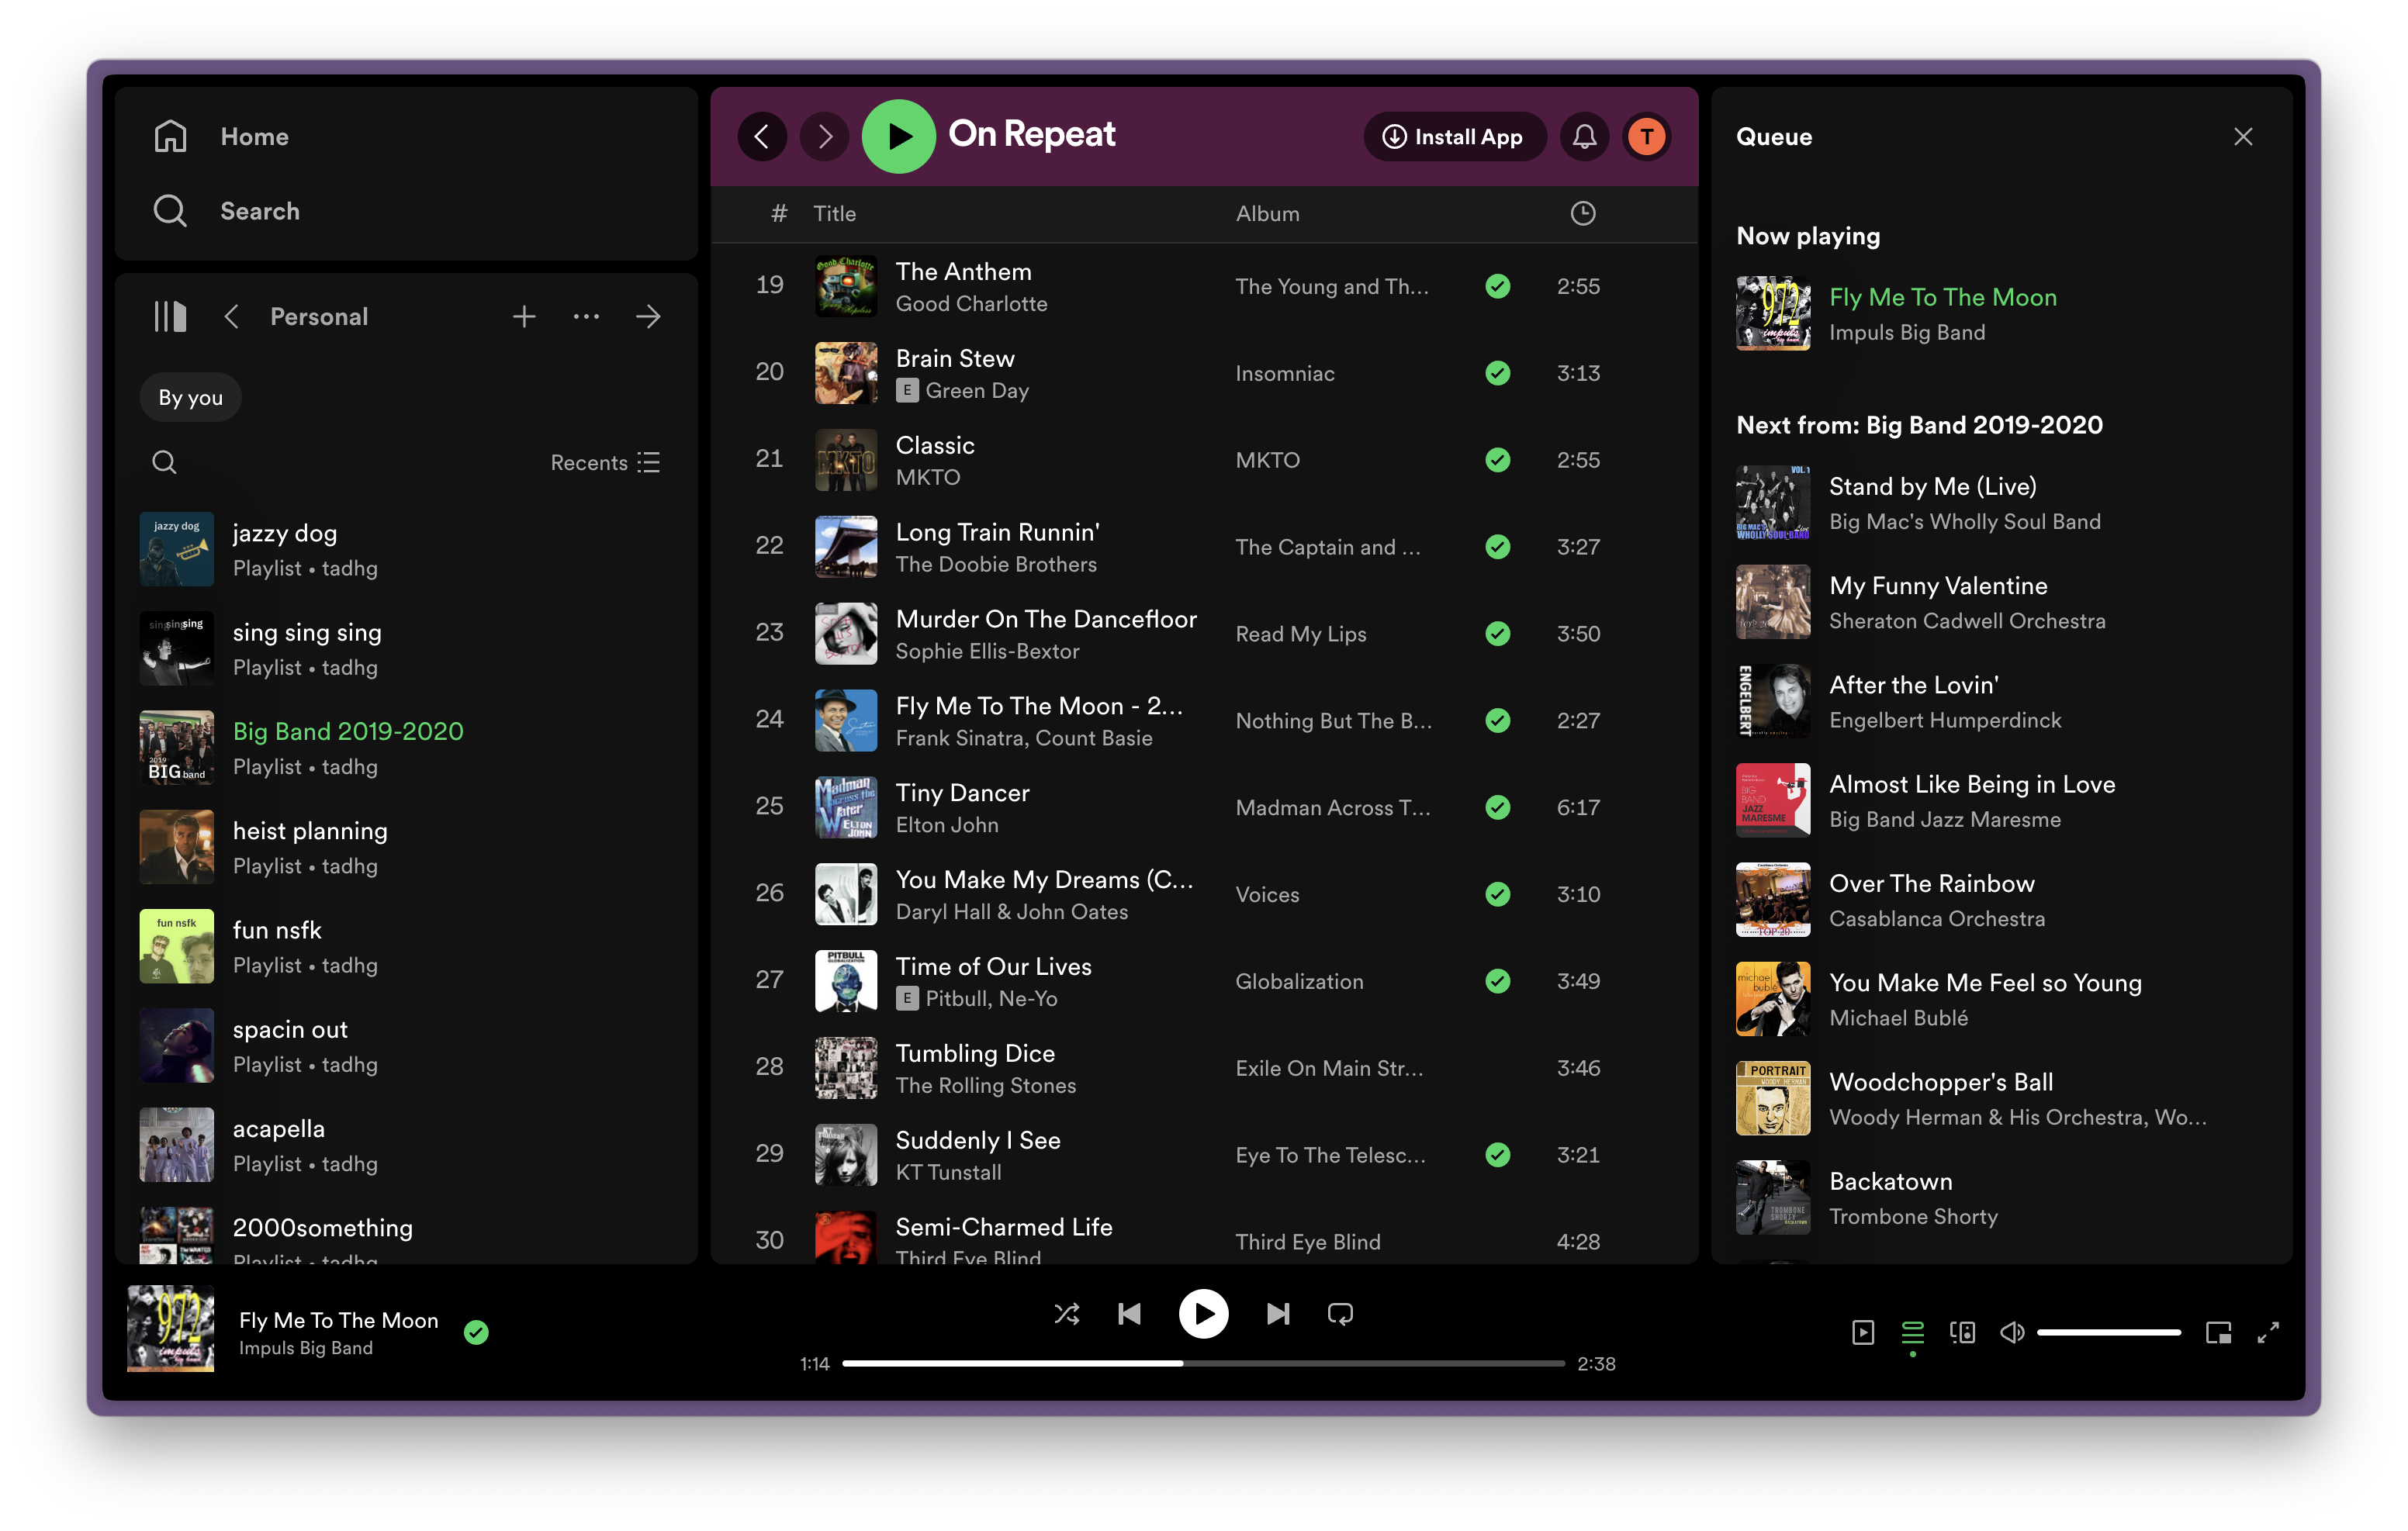Toggle the Queue button in the player bar

coord(1912,1332)
